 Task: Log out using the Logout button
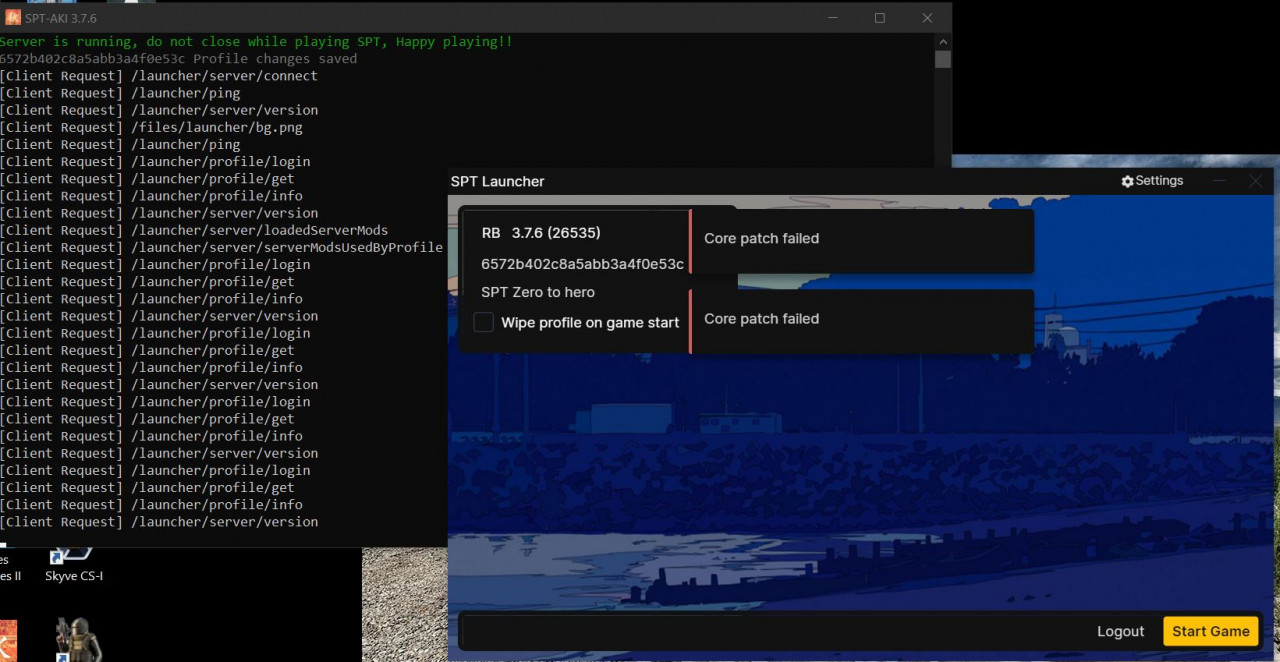1120,631
